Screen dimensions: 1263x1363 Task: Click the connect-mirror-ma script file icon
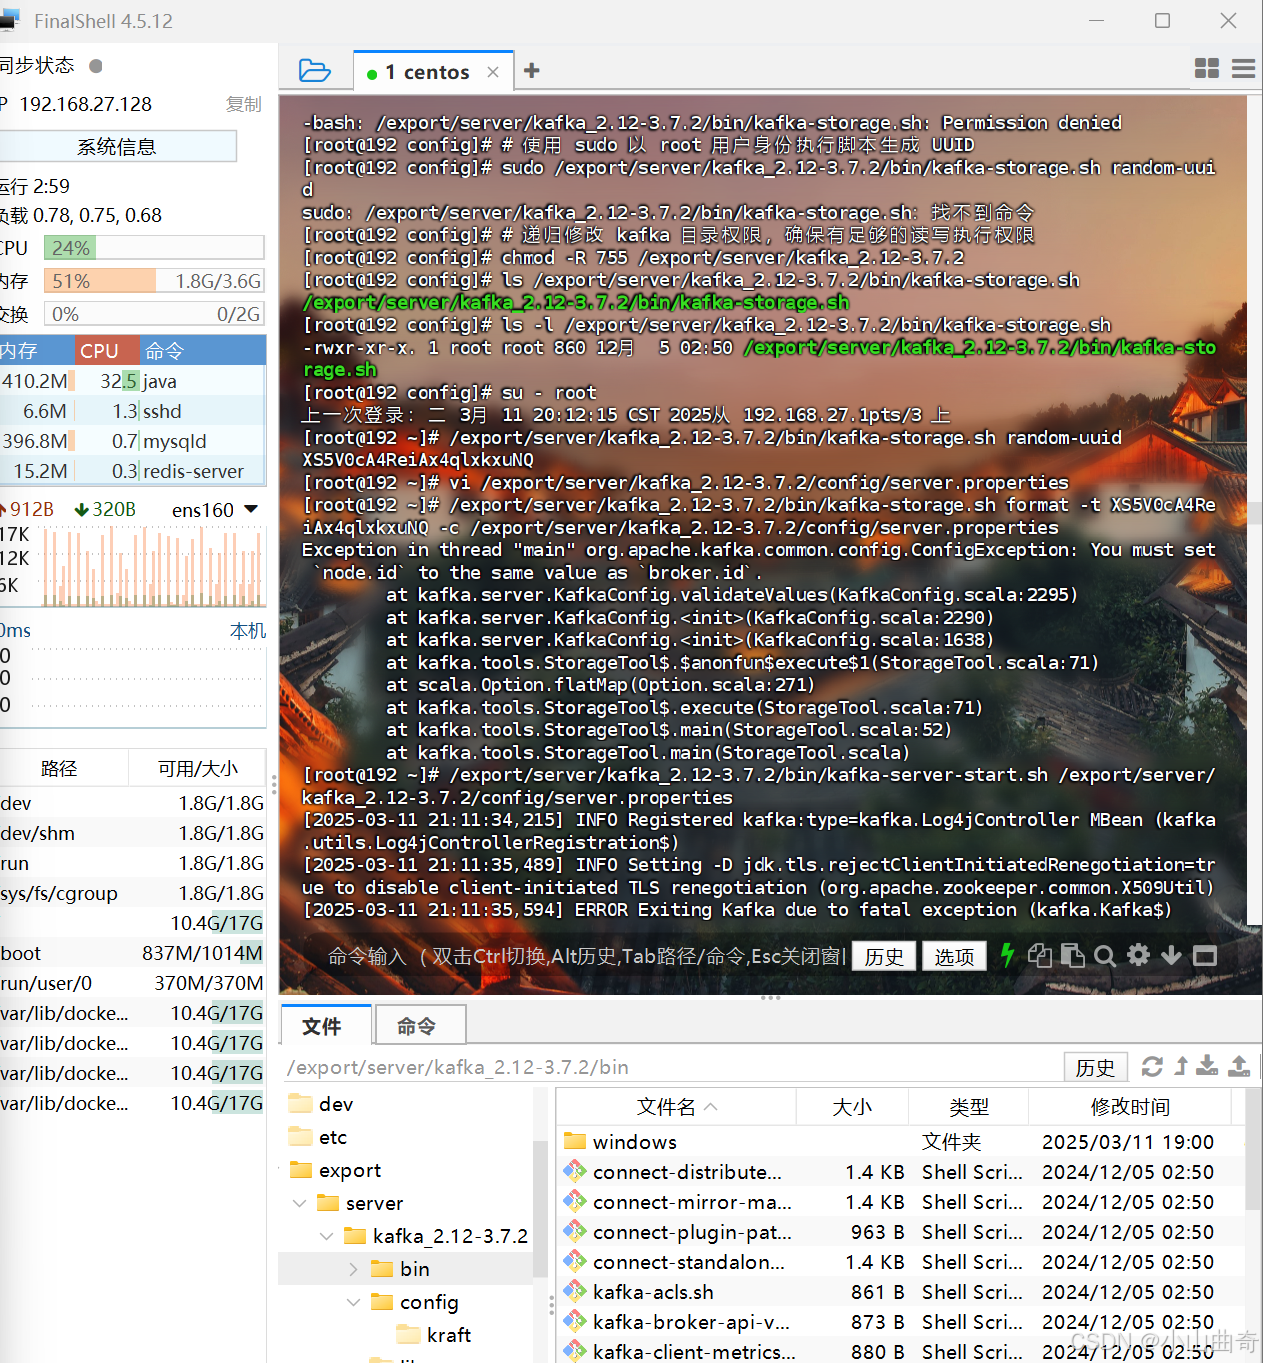point(575,1202)
